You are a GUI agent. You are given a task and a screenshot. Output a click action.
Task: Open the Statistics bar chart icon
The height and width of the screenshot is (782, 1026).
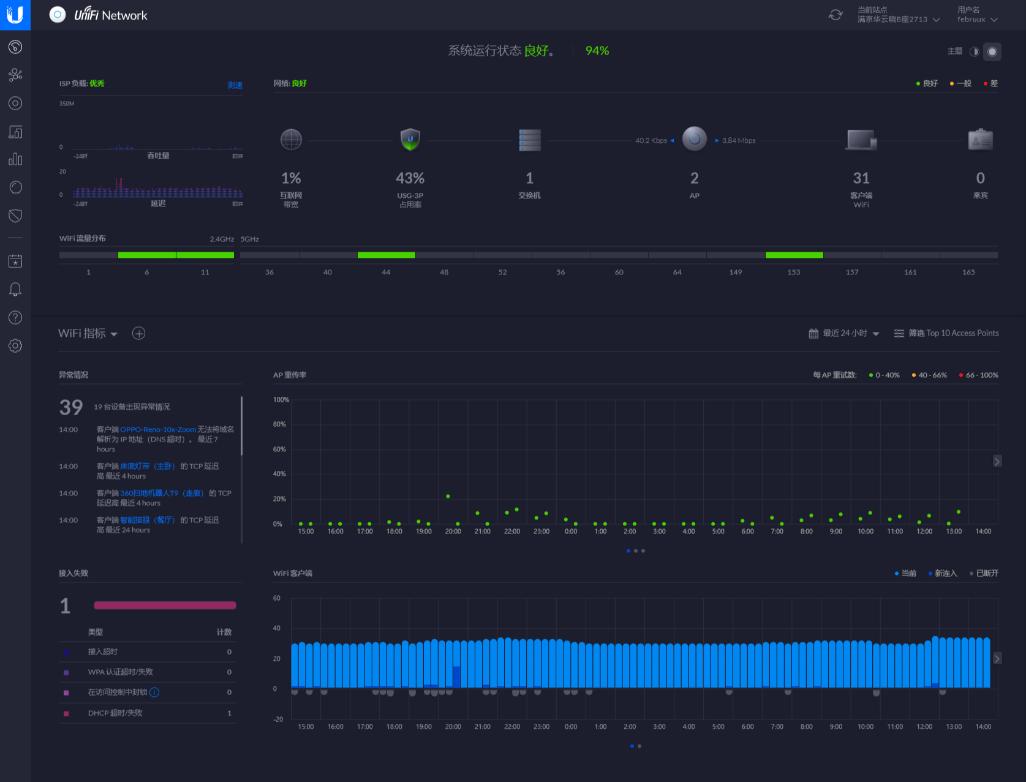(15, 159)
